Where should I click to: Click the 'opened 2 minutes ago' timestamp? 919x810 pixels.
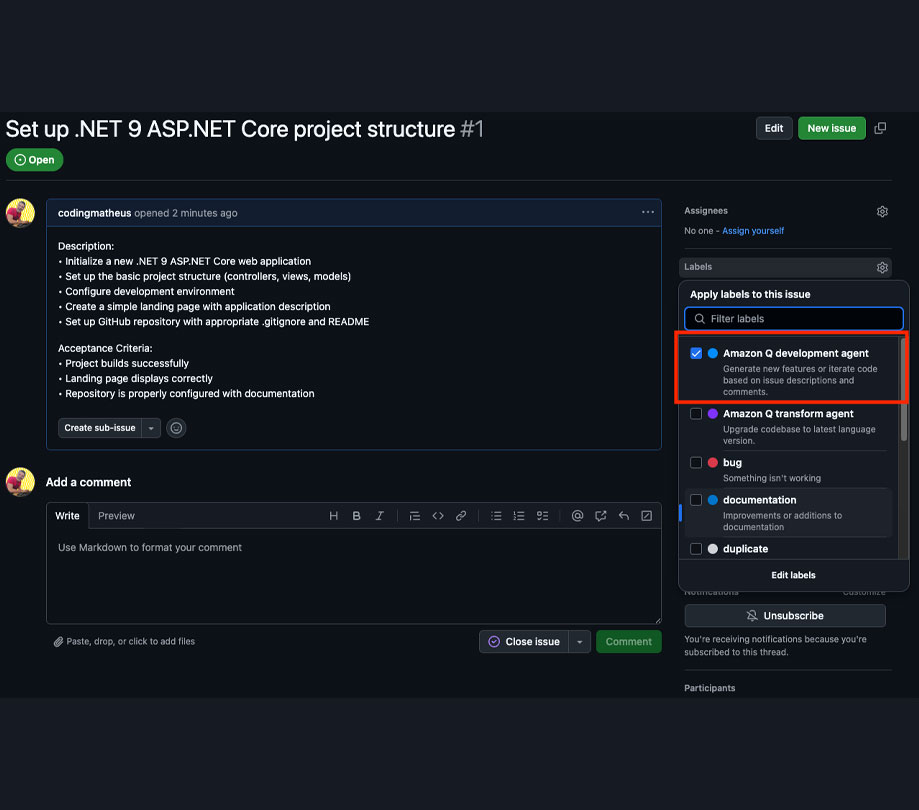click(186, 213)
